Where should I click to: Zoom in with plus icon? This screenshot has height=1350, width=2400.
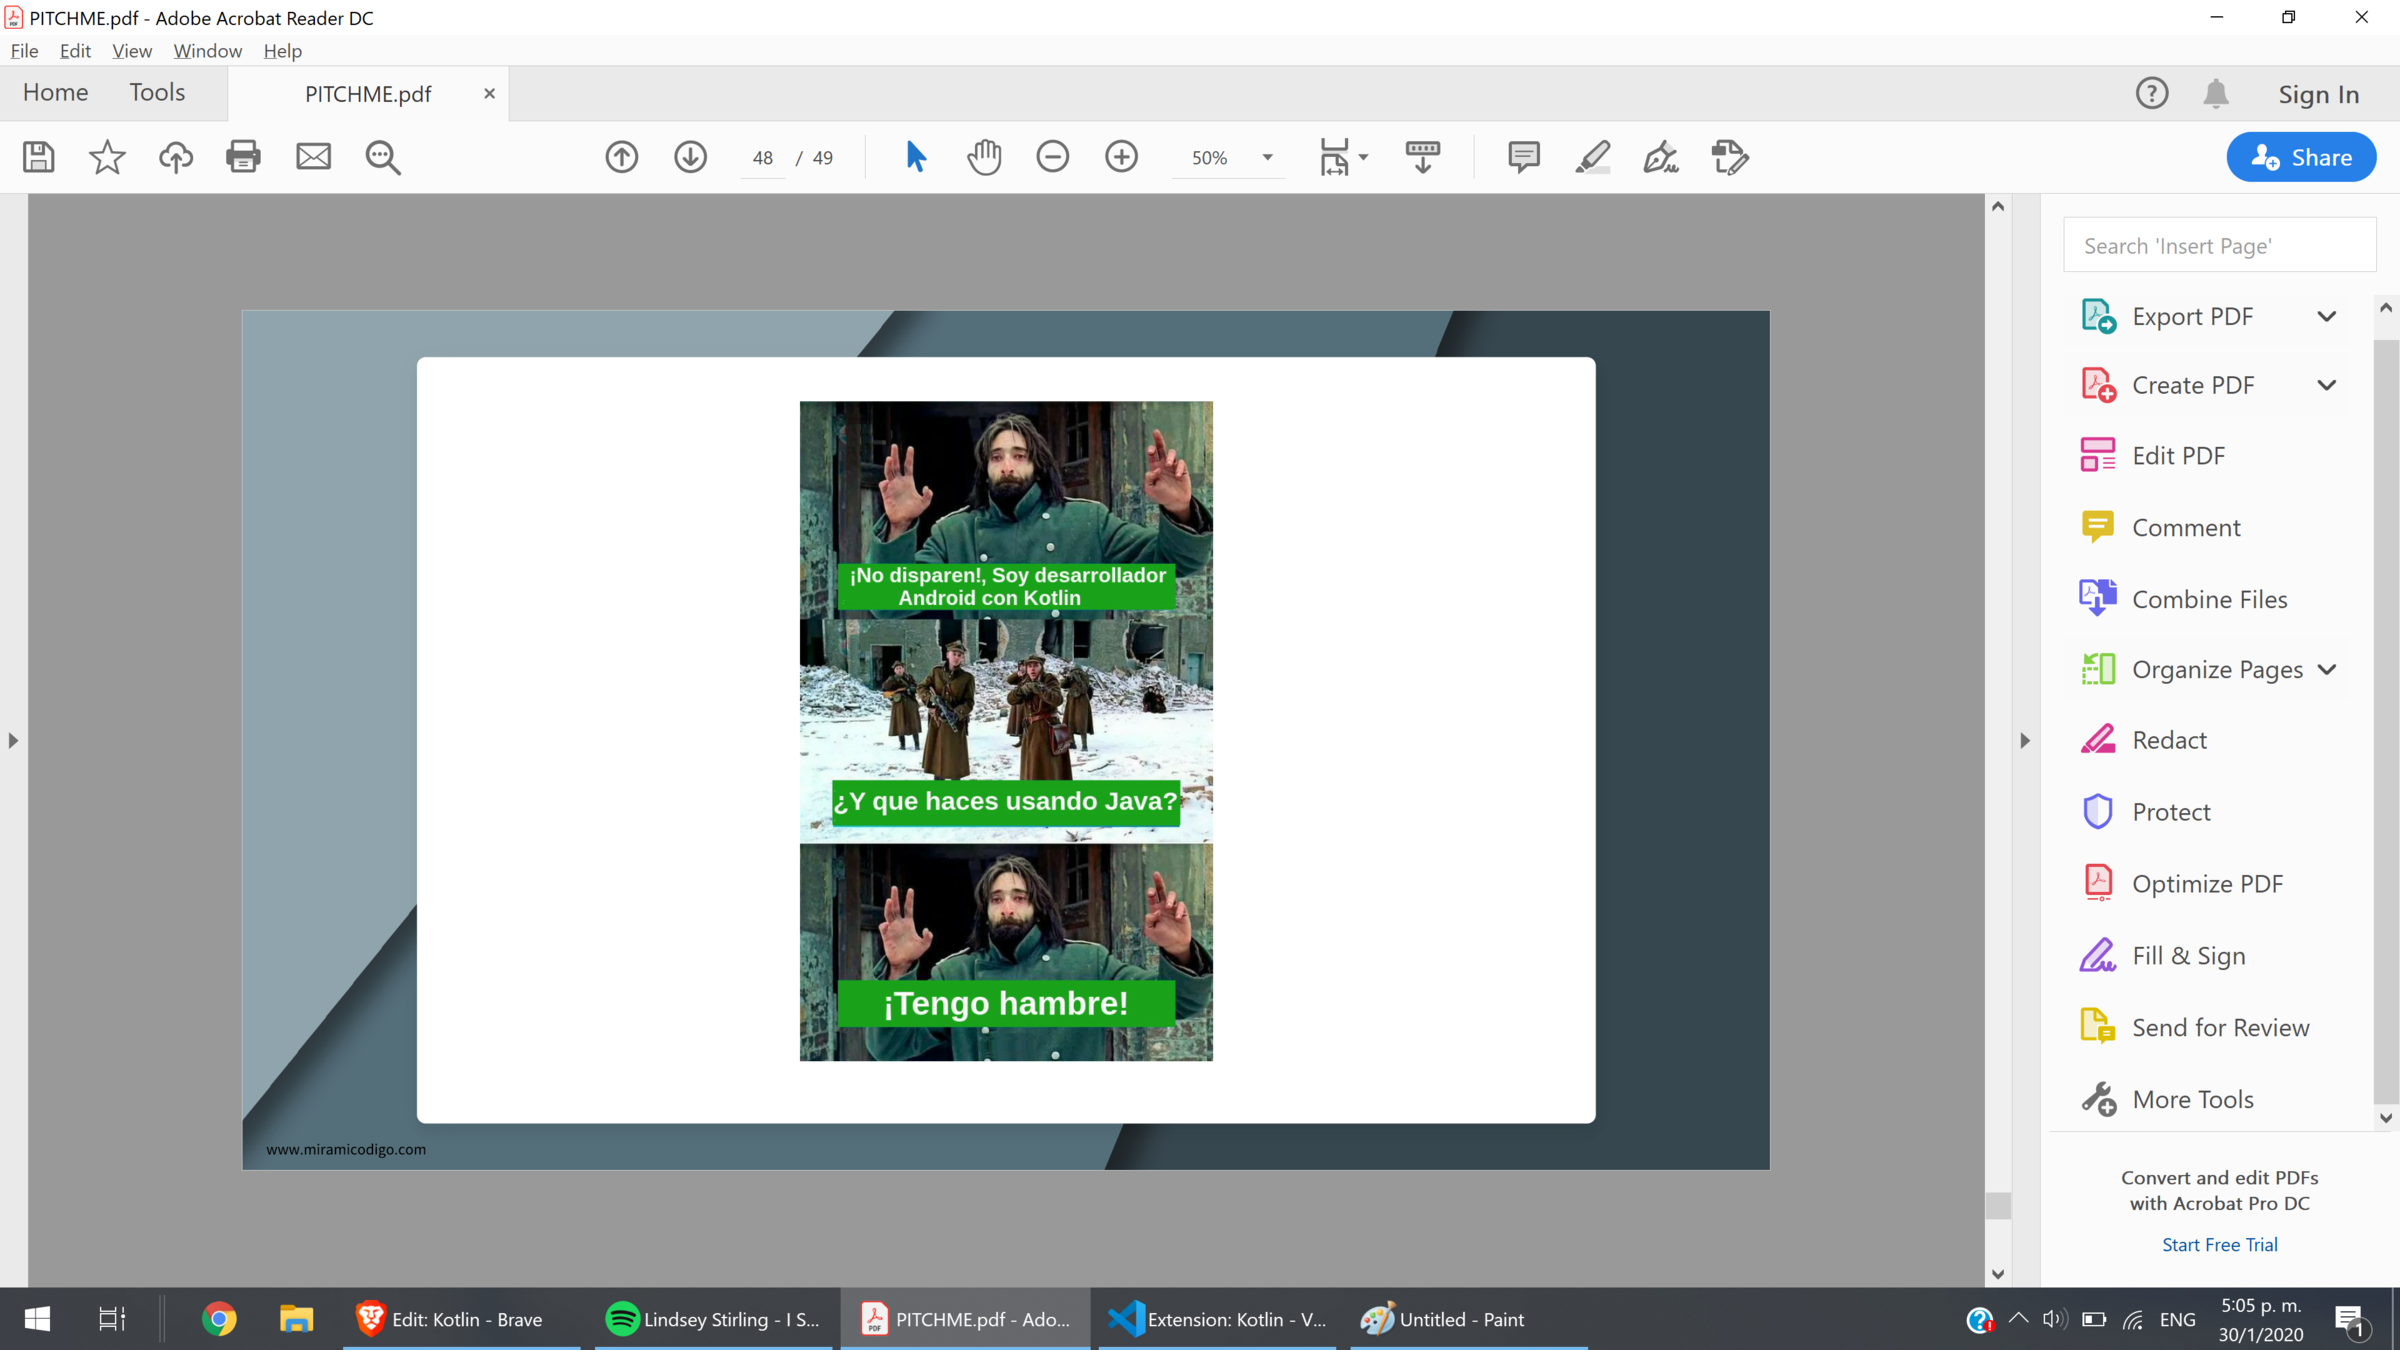pos(1121,157)
